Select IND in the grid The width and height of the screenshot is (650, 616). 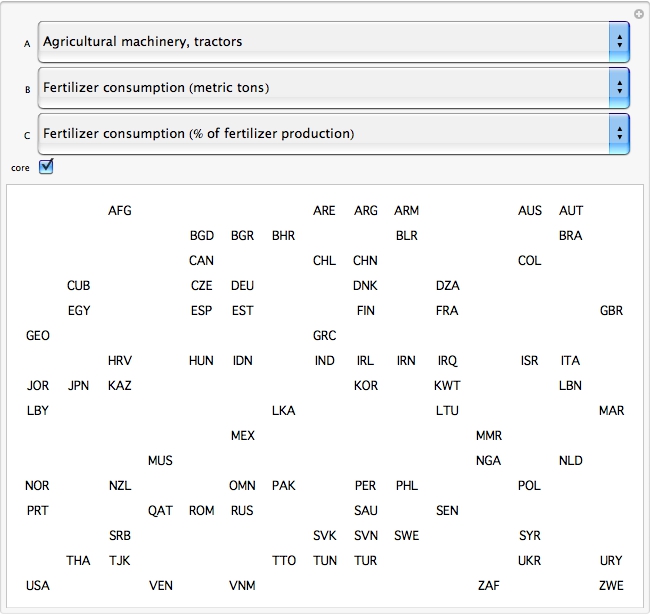click(x=325, y=361)
